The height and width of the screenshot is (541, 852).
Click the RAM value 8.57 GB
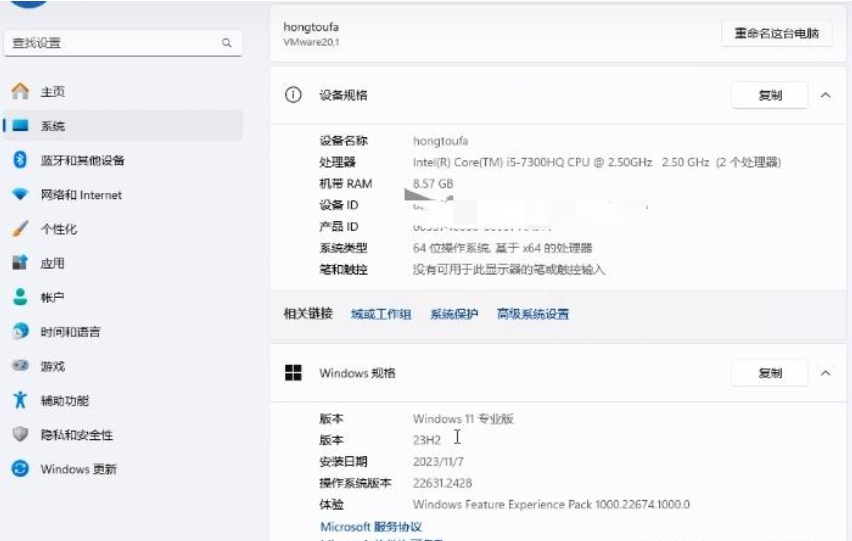click(x=433, y=184)
